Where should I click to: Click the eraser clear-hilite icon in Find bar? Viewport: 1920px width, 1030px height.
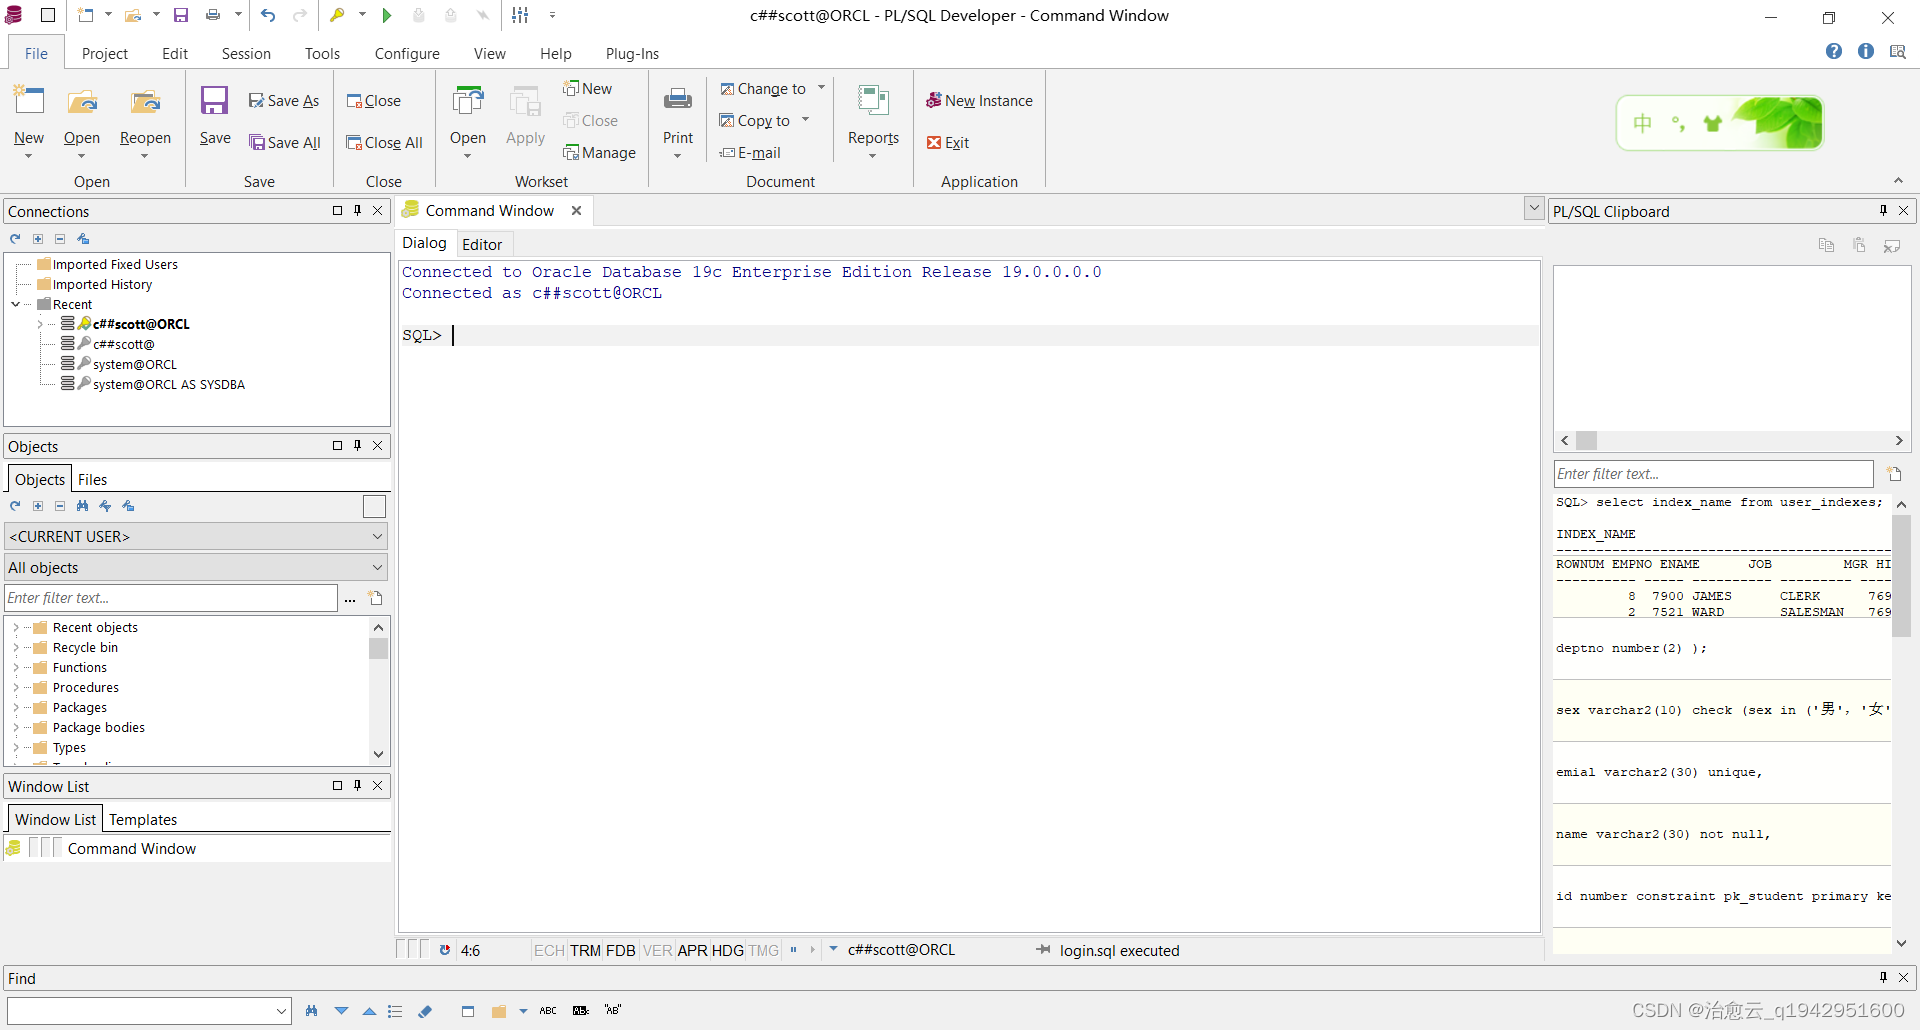click(x=426, y=1011)
